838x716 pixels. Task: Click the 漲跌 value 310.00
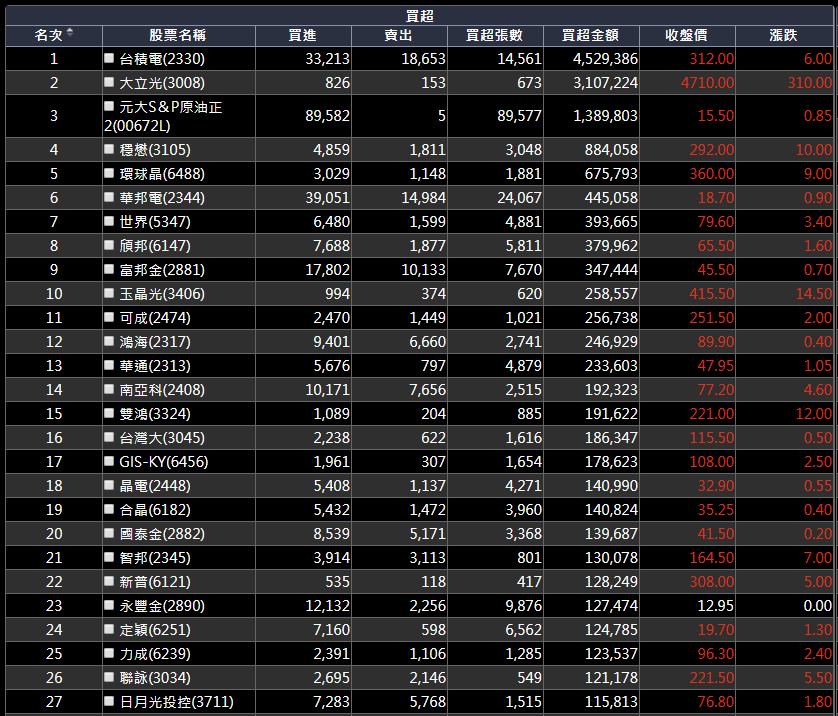(810, 83)
